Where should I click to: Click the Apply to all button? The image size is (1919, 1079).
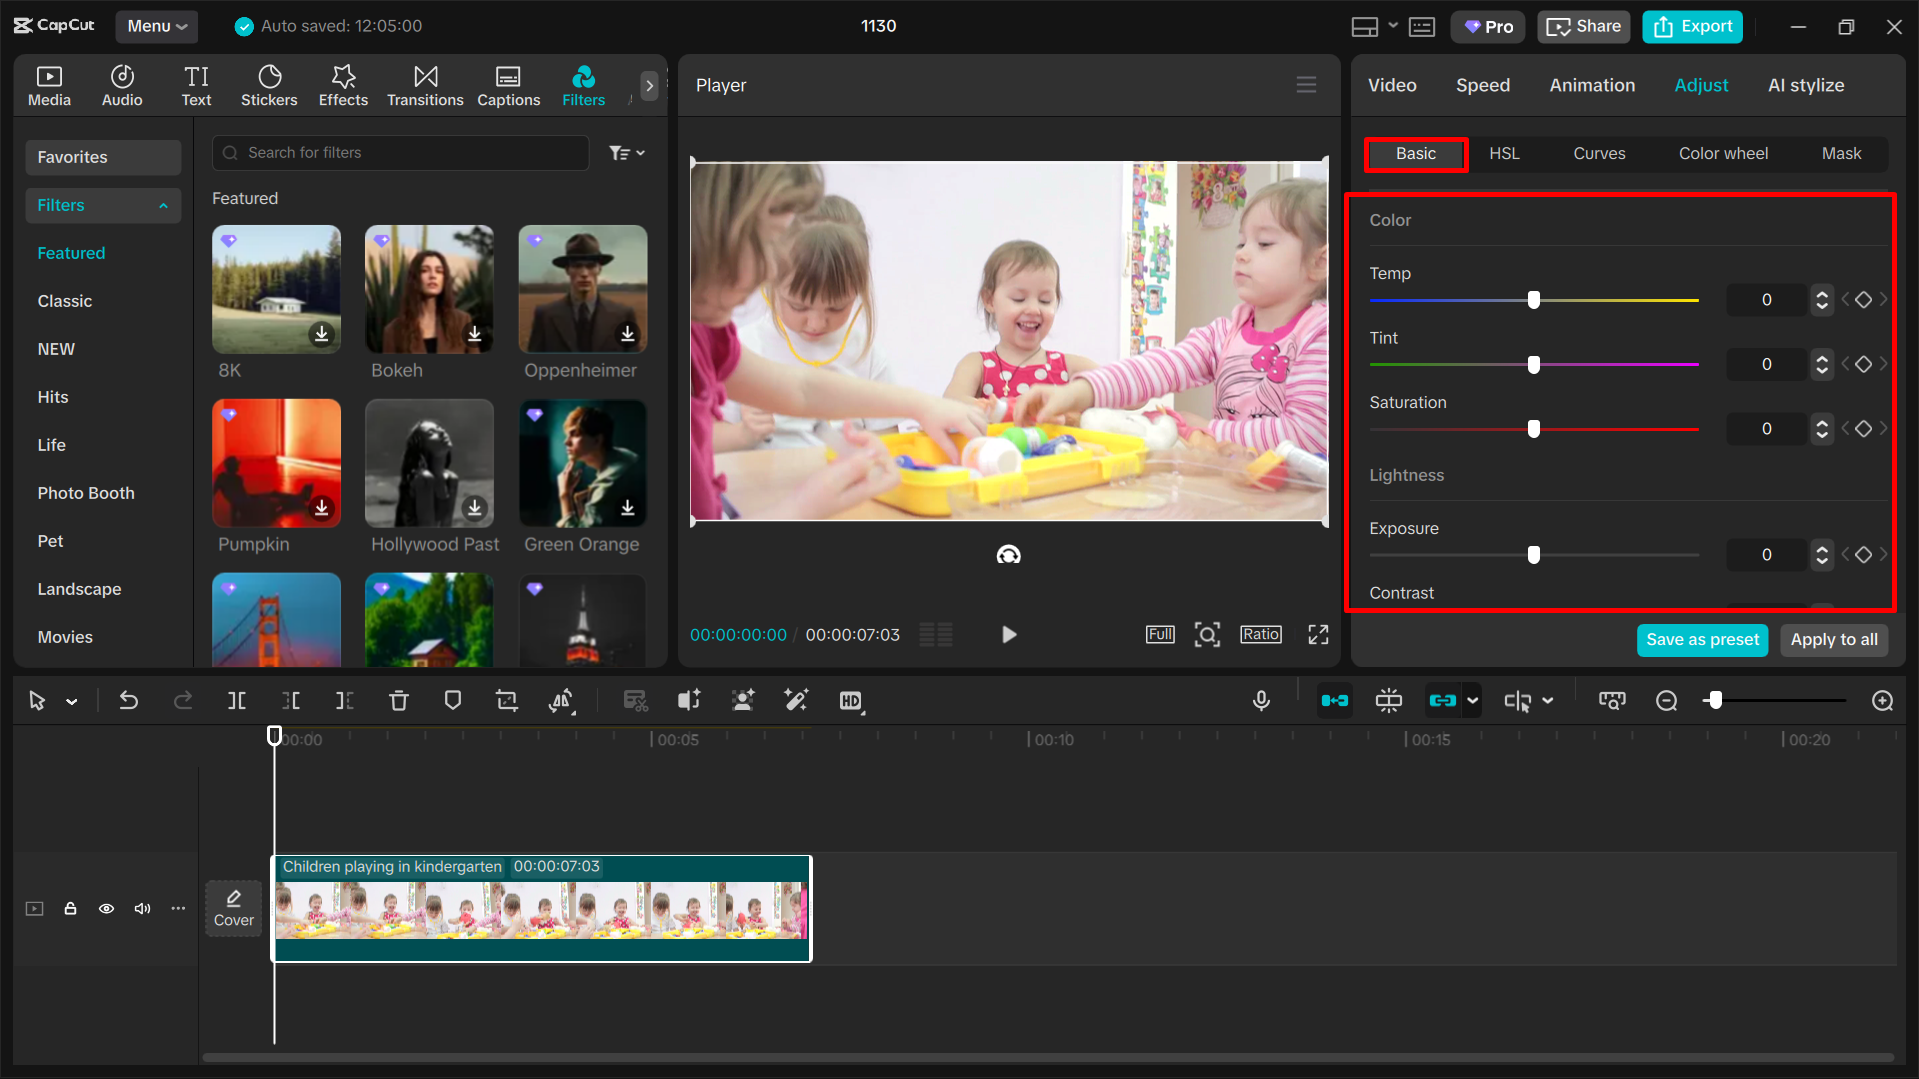point(1833,640)
